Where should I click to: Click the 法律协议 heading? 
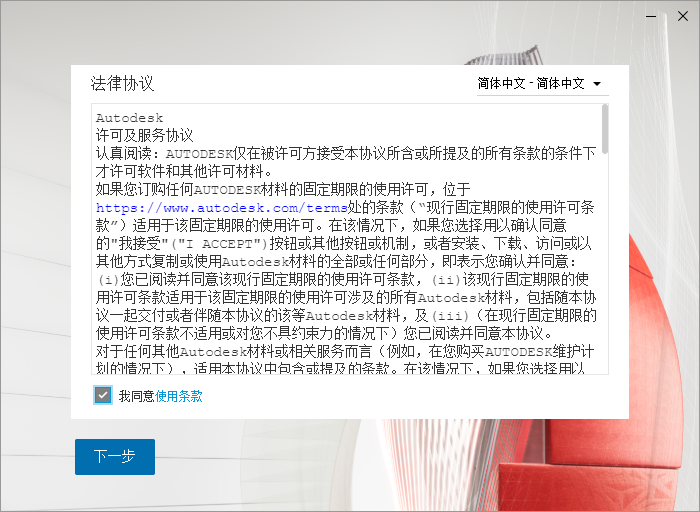point(122,83)
